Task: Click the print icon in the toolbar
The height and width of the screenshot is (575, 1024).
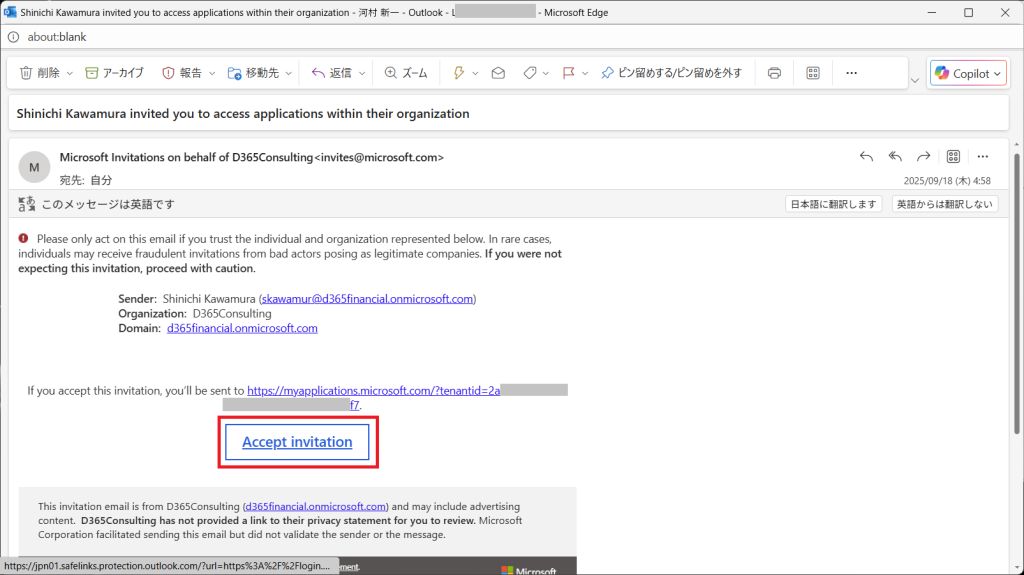Action: [x=774, y=73]
